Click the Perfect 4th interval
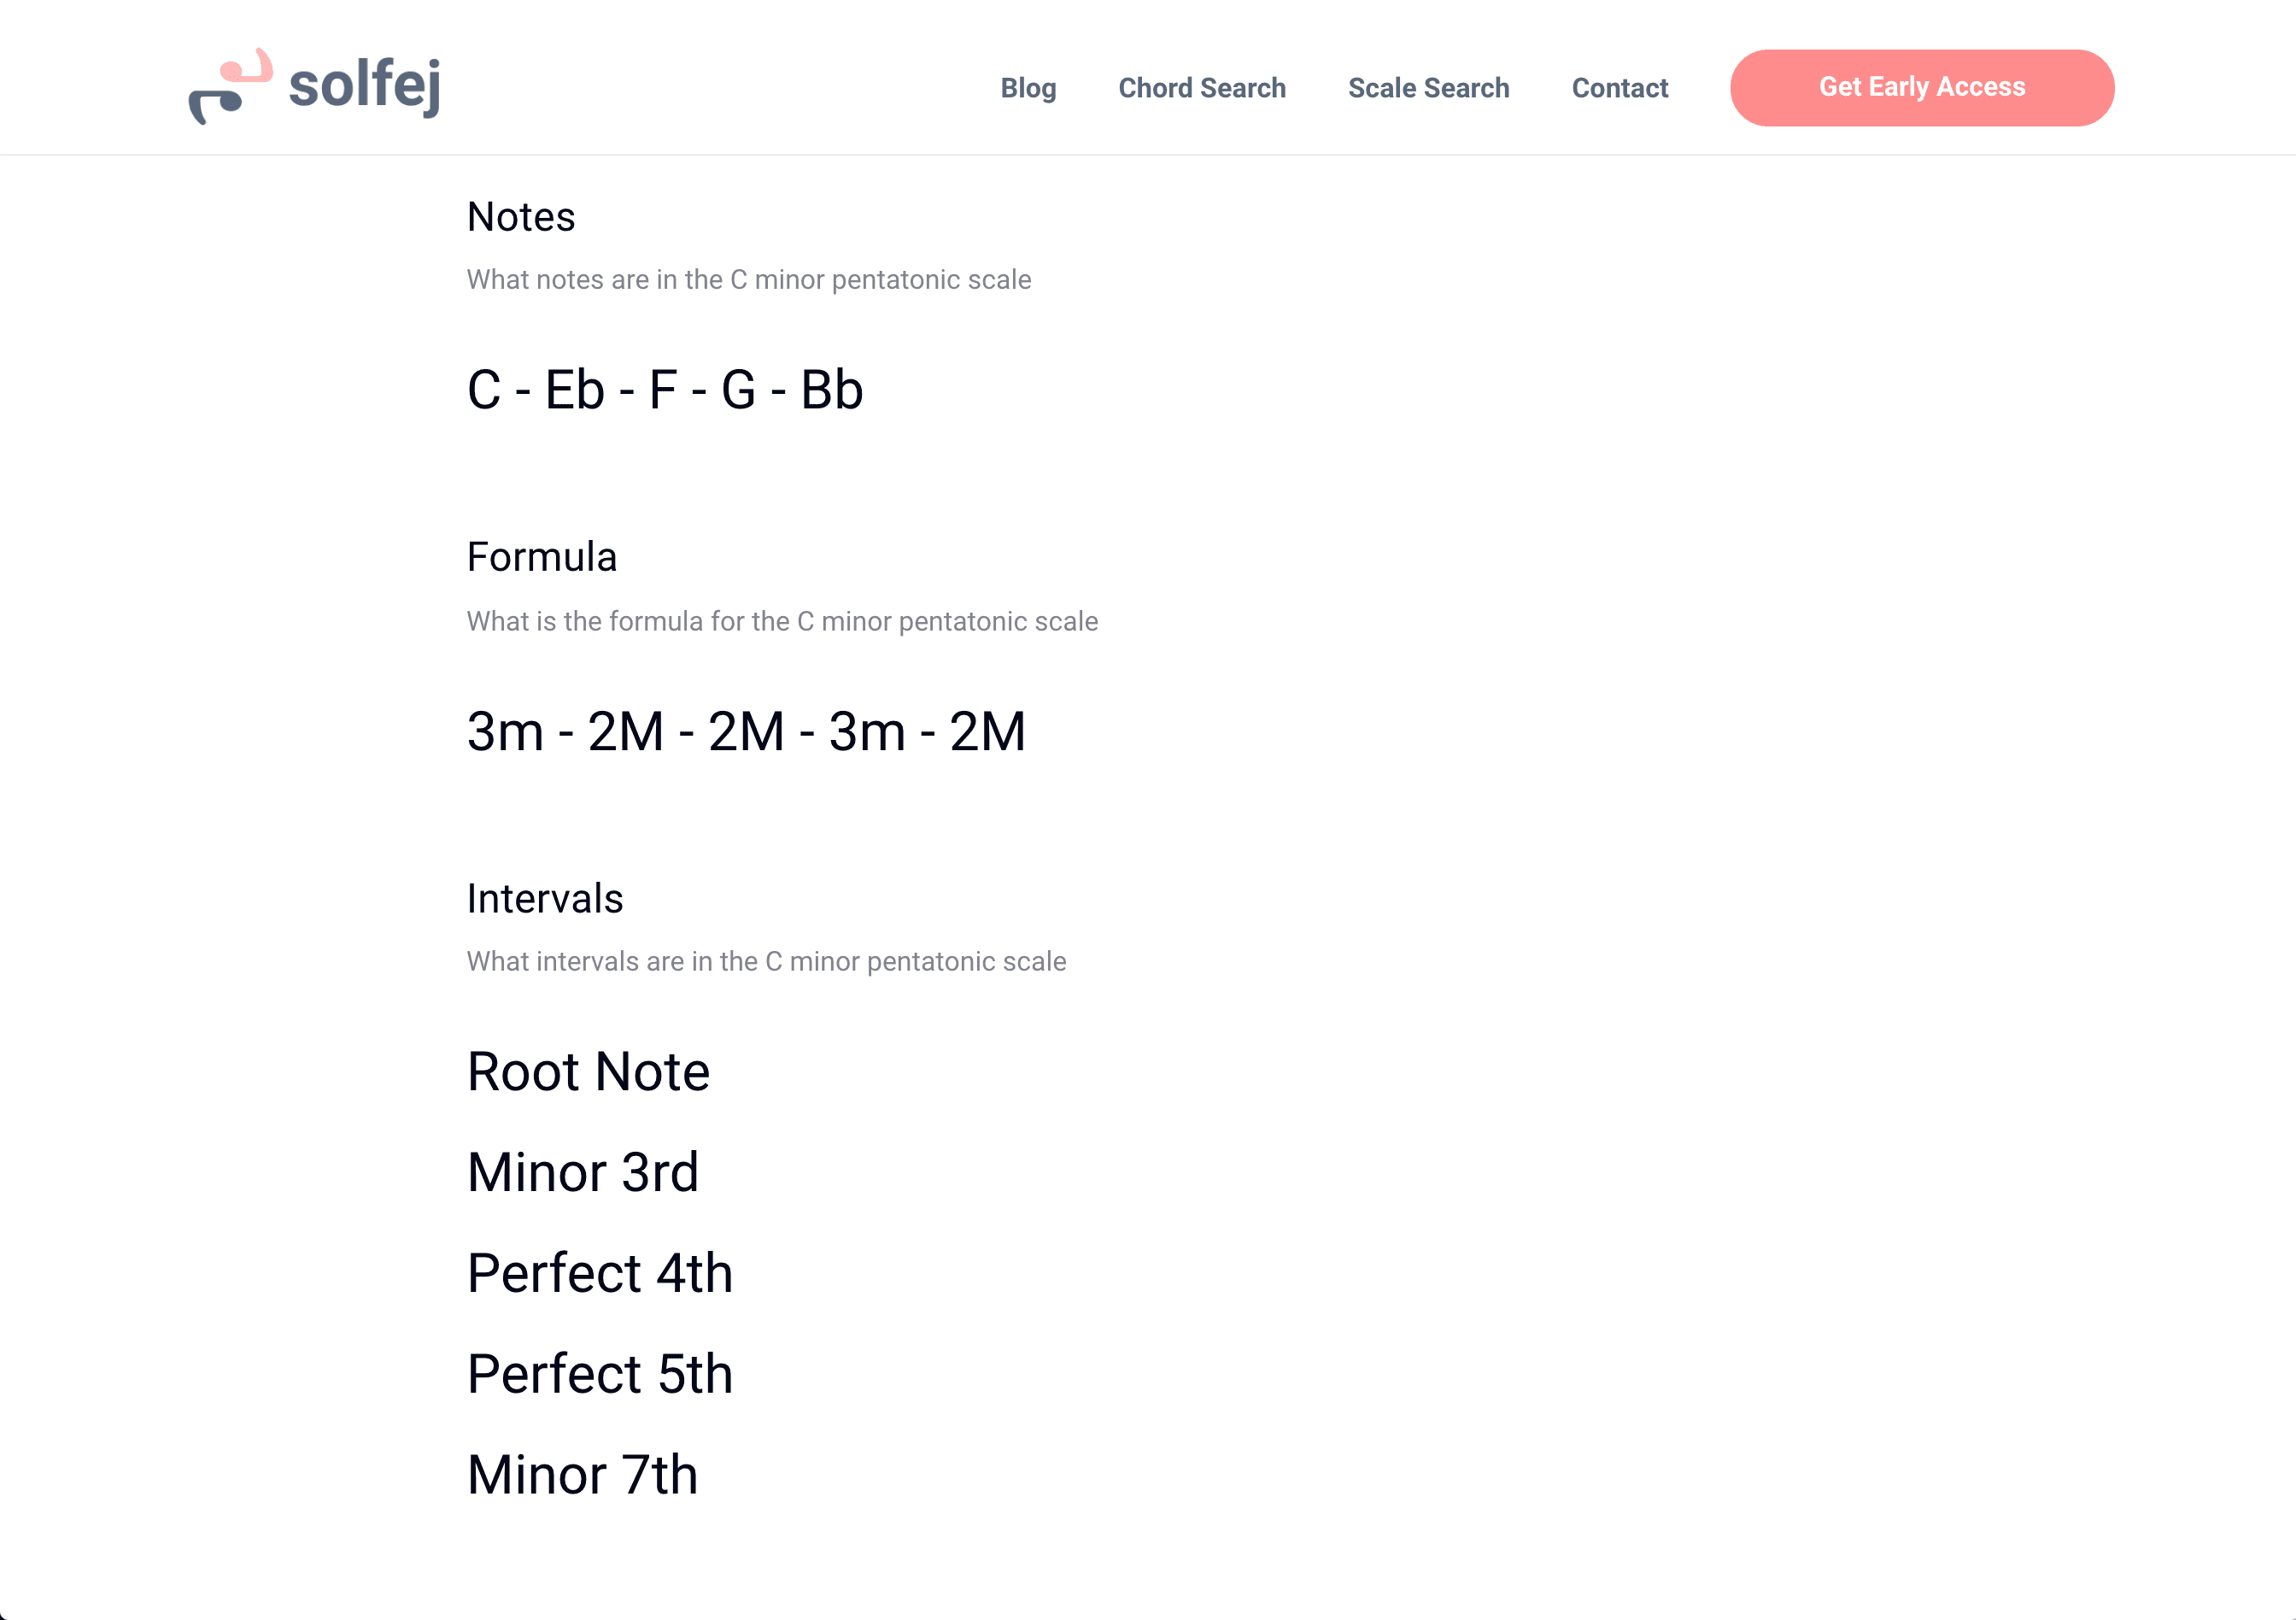Screen dimensions: 2296x1620 click(x=600, y=1274)
